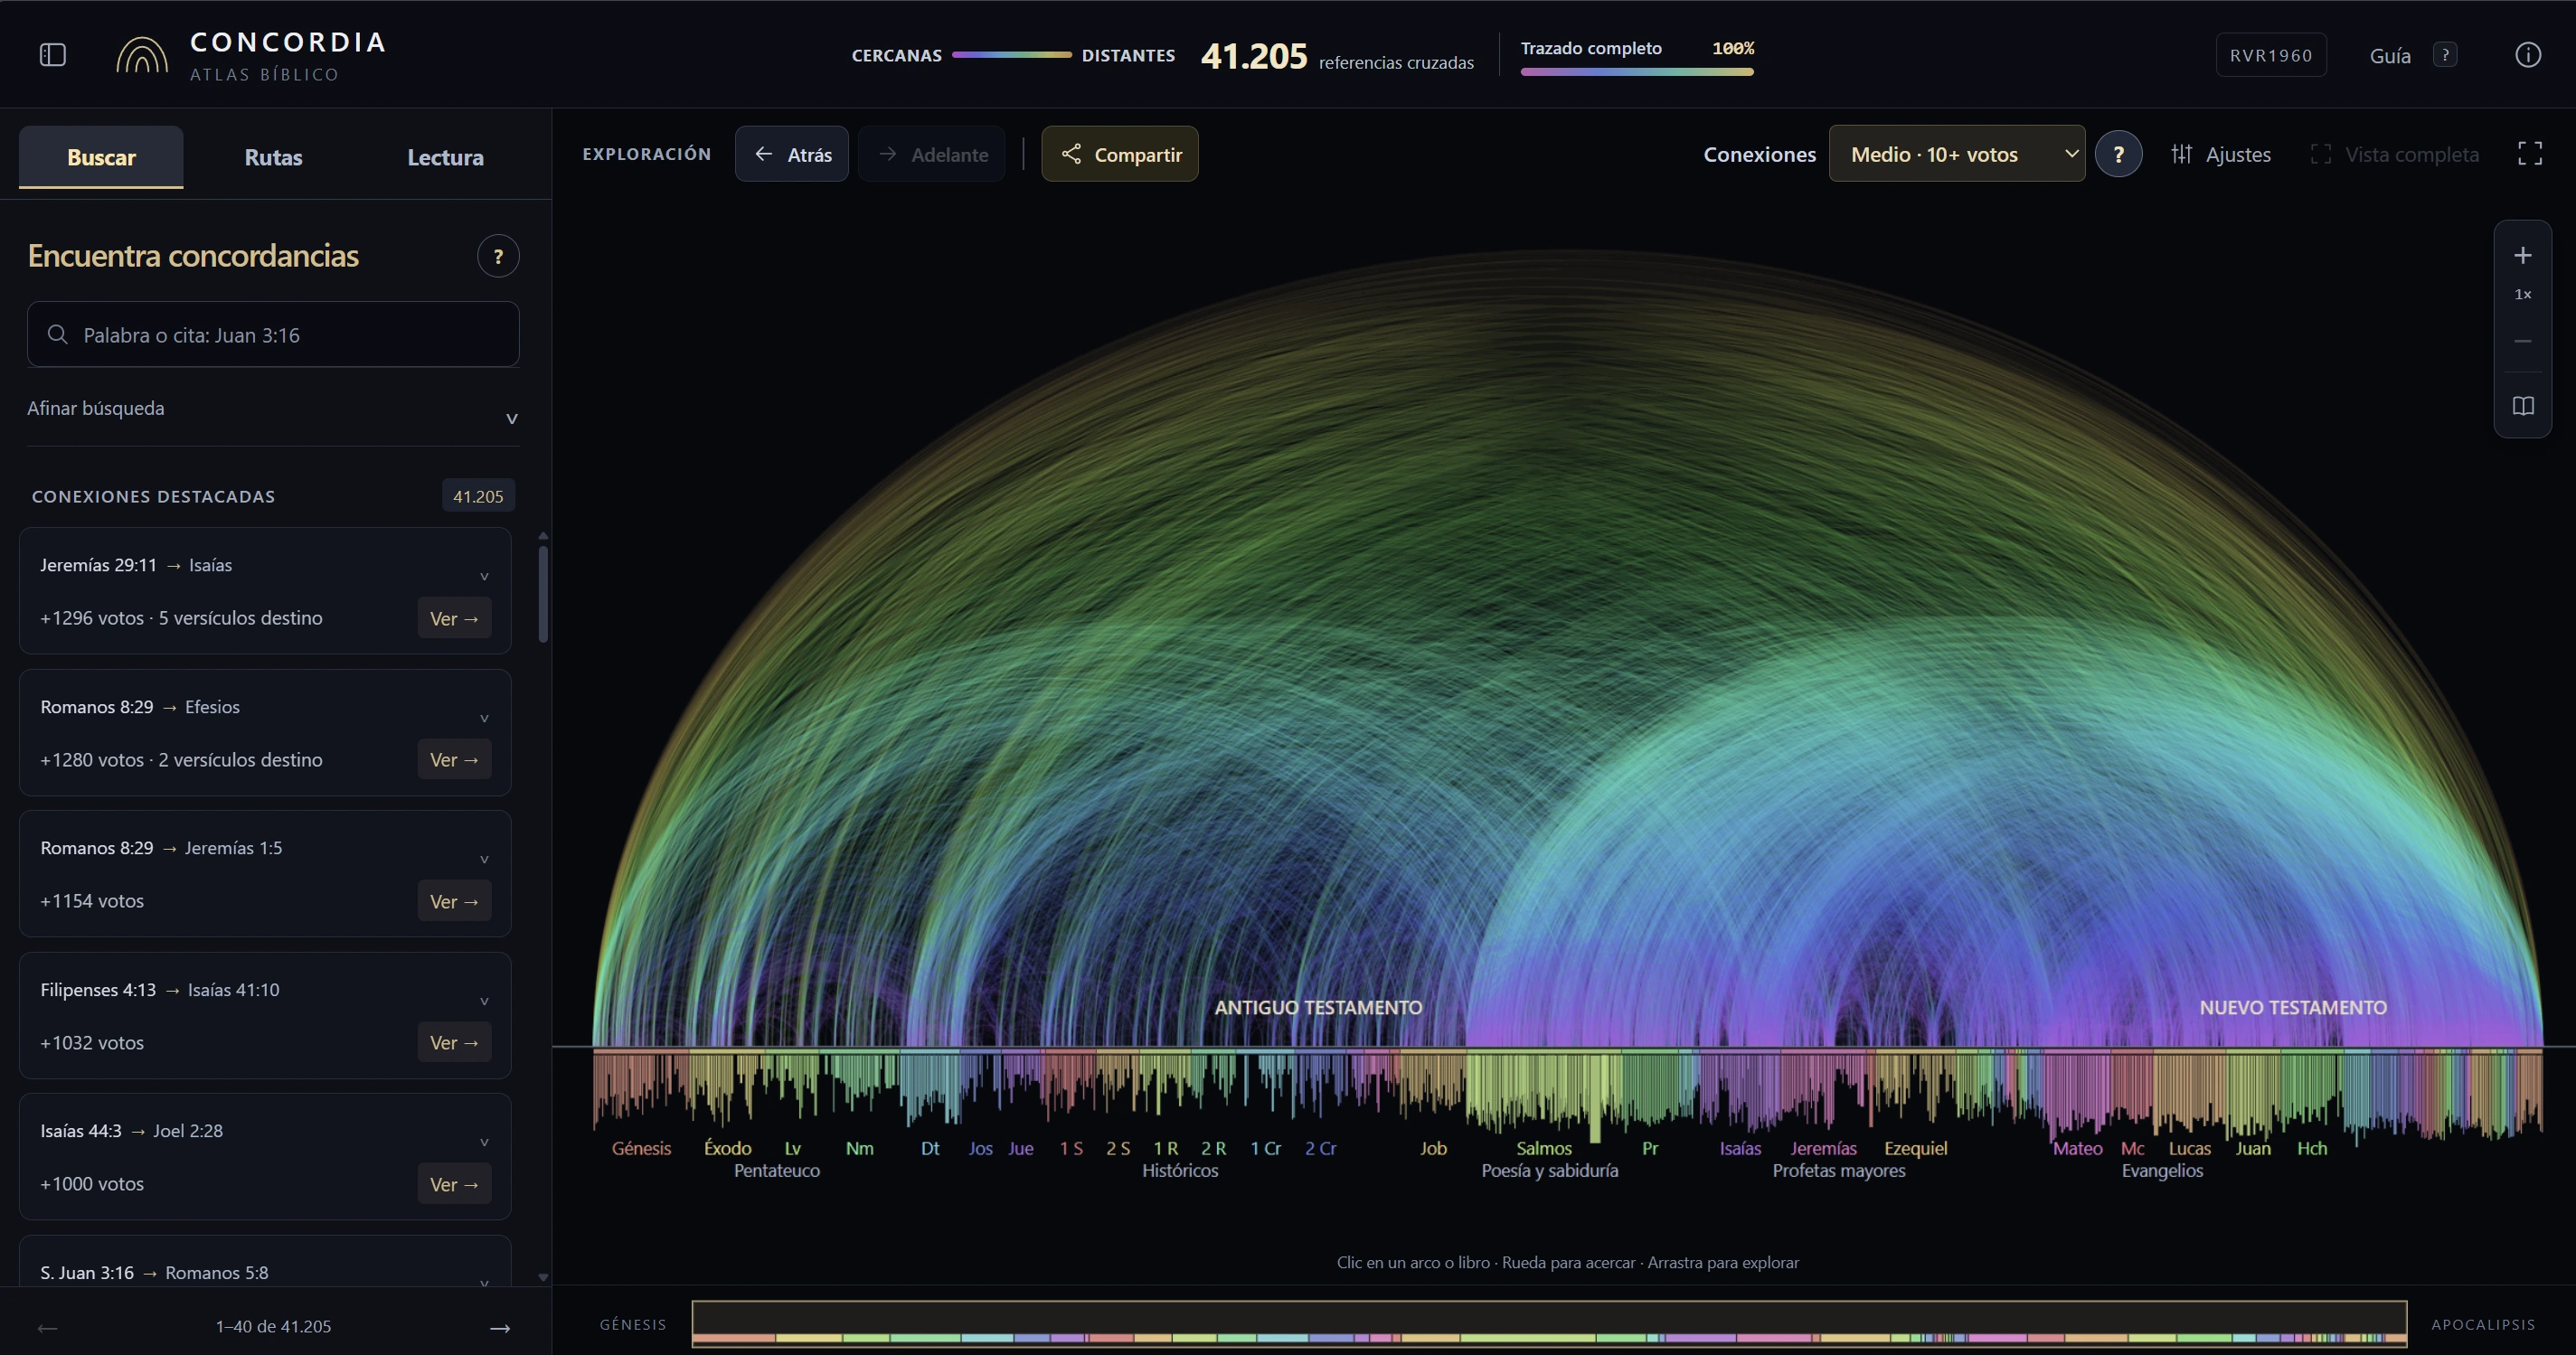This screenshot has height=1355, width=2576.
Task: Expand the Jeremías 29:11 → Isaías card
Action: 484,576
